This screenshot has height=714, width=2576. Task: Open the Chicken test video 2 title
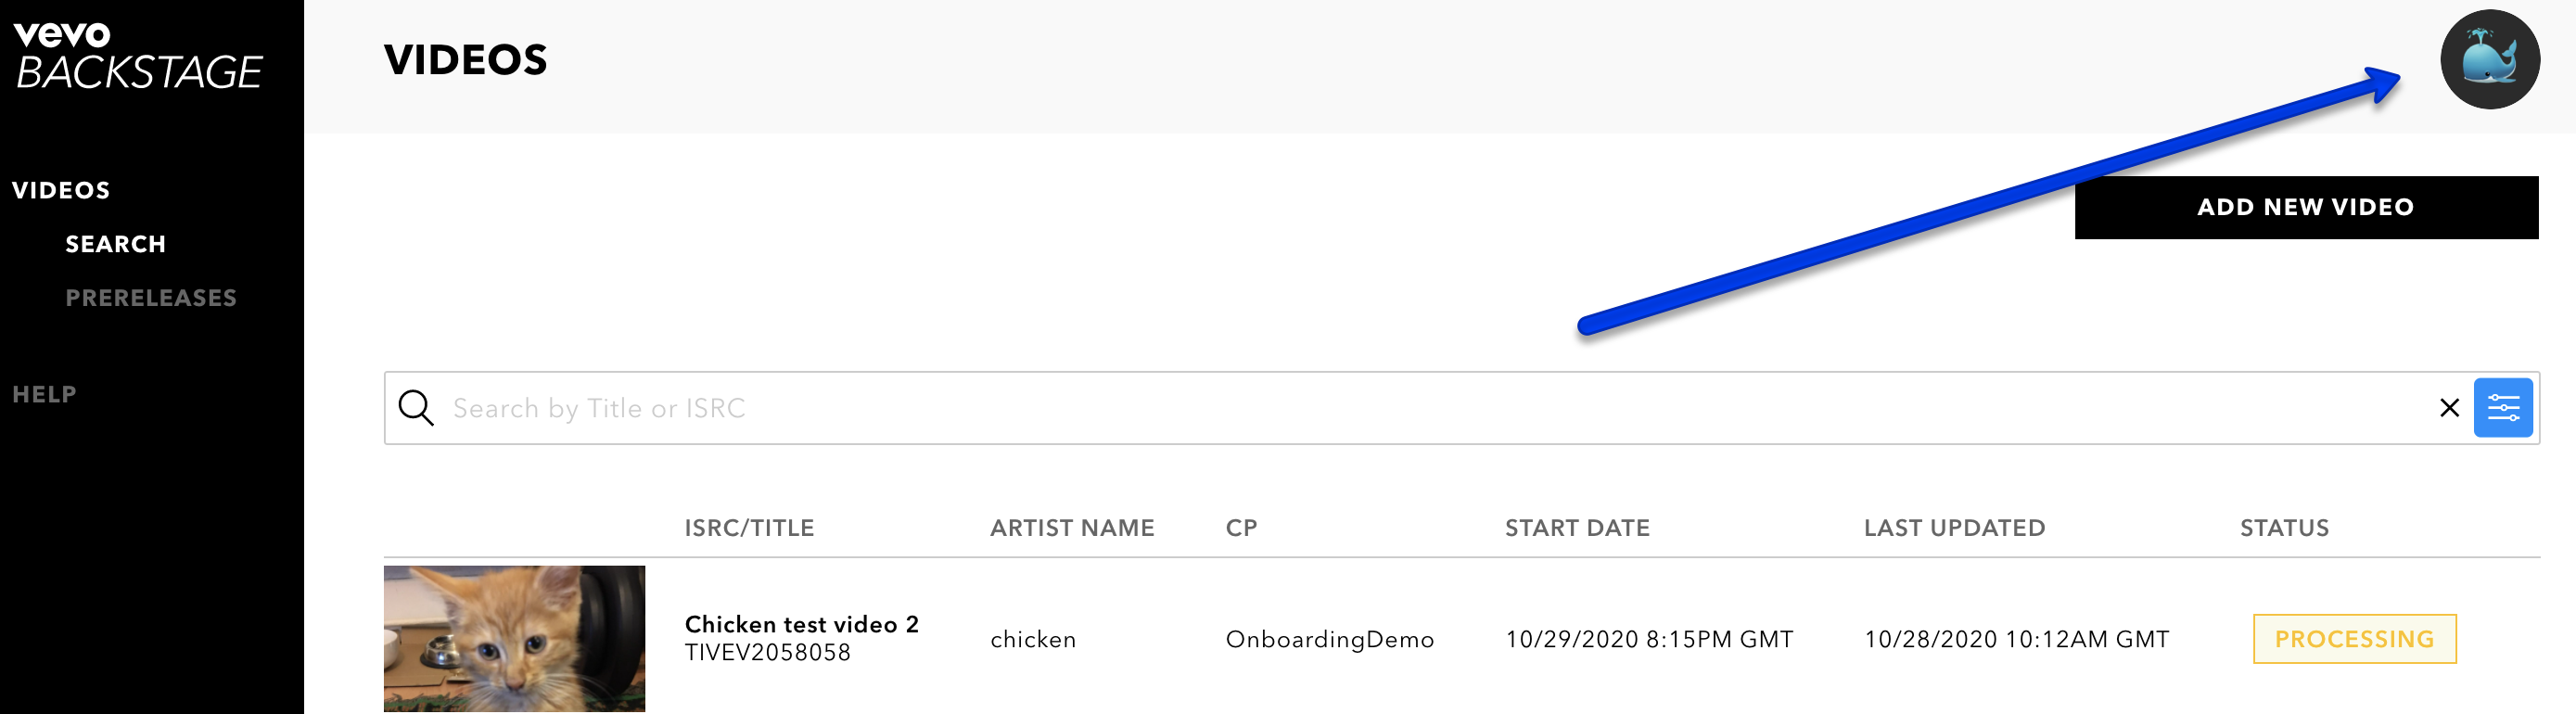[x=801, y=625]
